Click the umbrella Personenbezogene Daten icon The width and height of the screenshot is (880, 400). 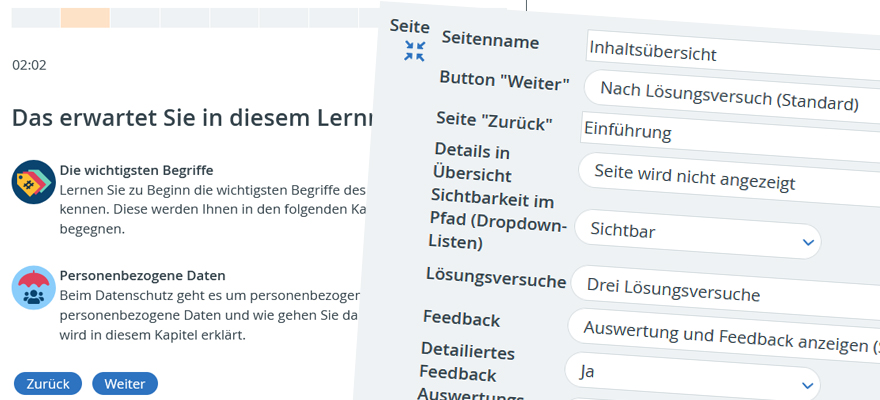click(x=34, y=287)
